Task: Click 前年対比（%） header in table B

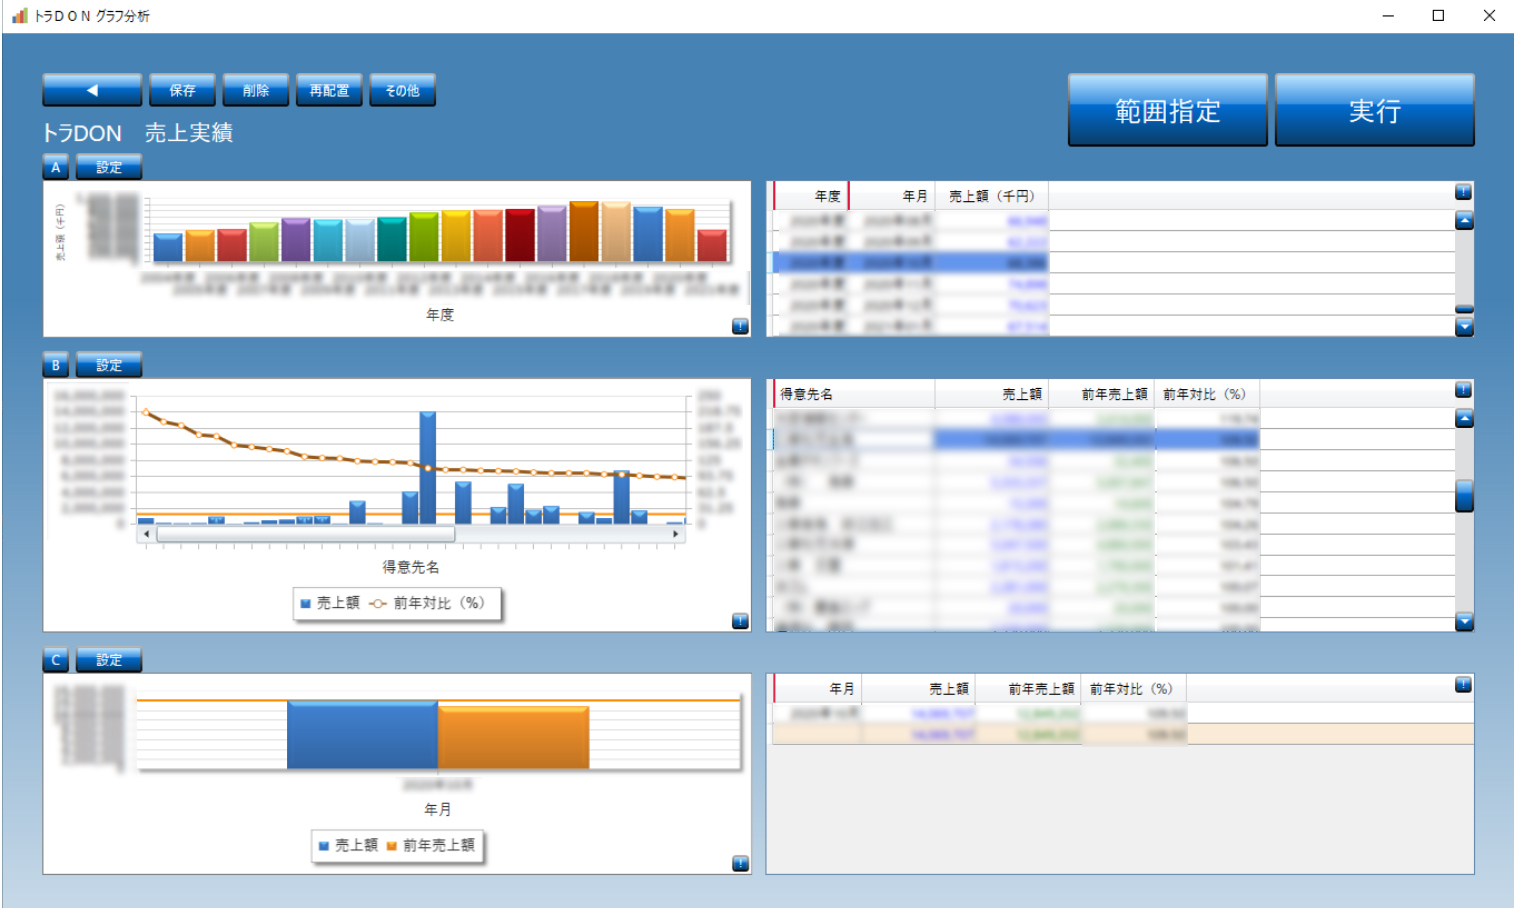Action: 1207,394
